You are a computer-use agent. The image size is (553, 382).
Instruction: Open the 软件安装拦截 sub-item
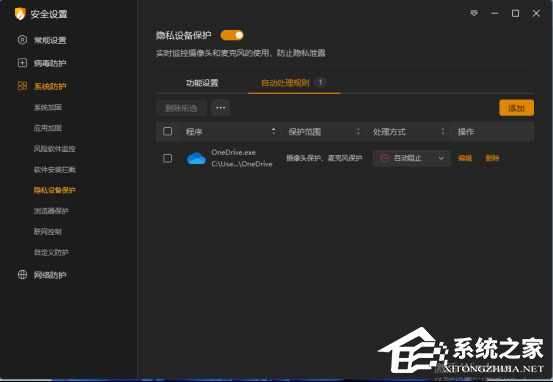[54, 170]
